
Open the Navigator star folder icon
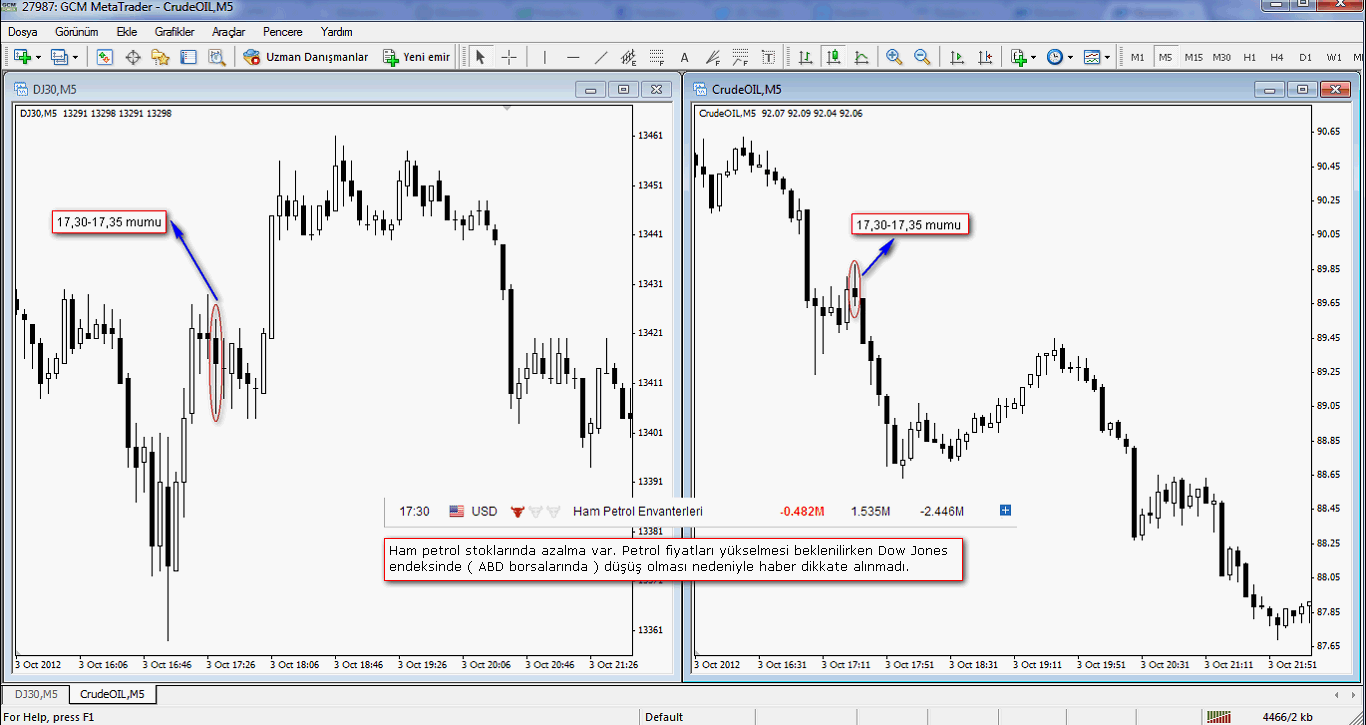click(x=160, y=57)
